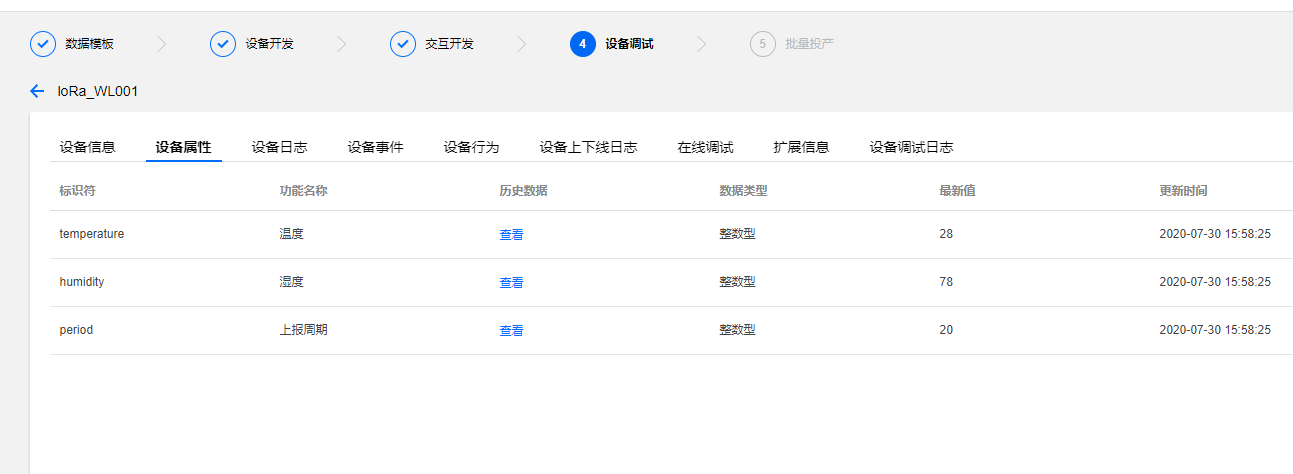Click the 数据模板 step checkmark icon
Viewport: 1293px width, 474px height.
pos(43,44)
